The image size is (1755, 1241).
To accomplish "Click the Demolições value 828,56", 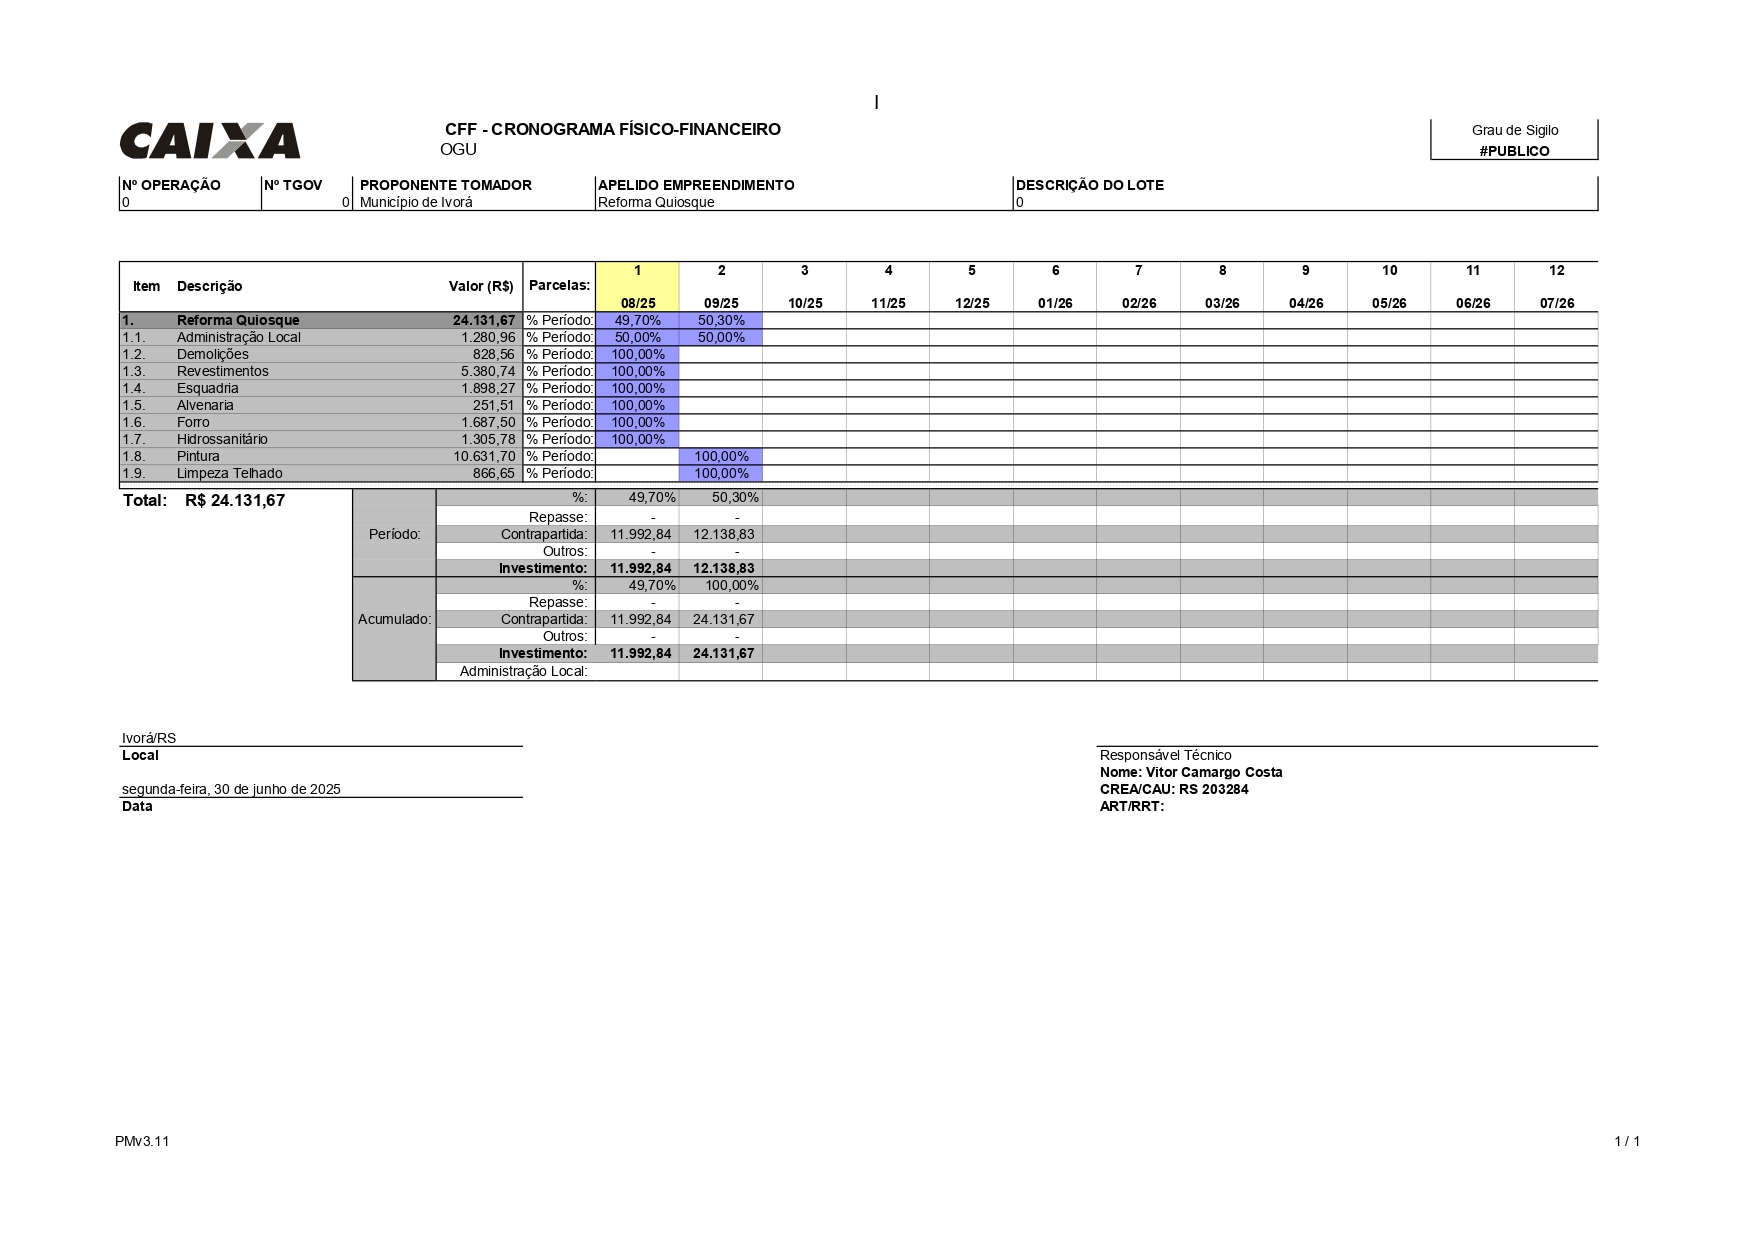I will click(494, 354).
